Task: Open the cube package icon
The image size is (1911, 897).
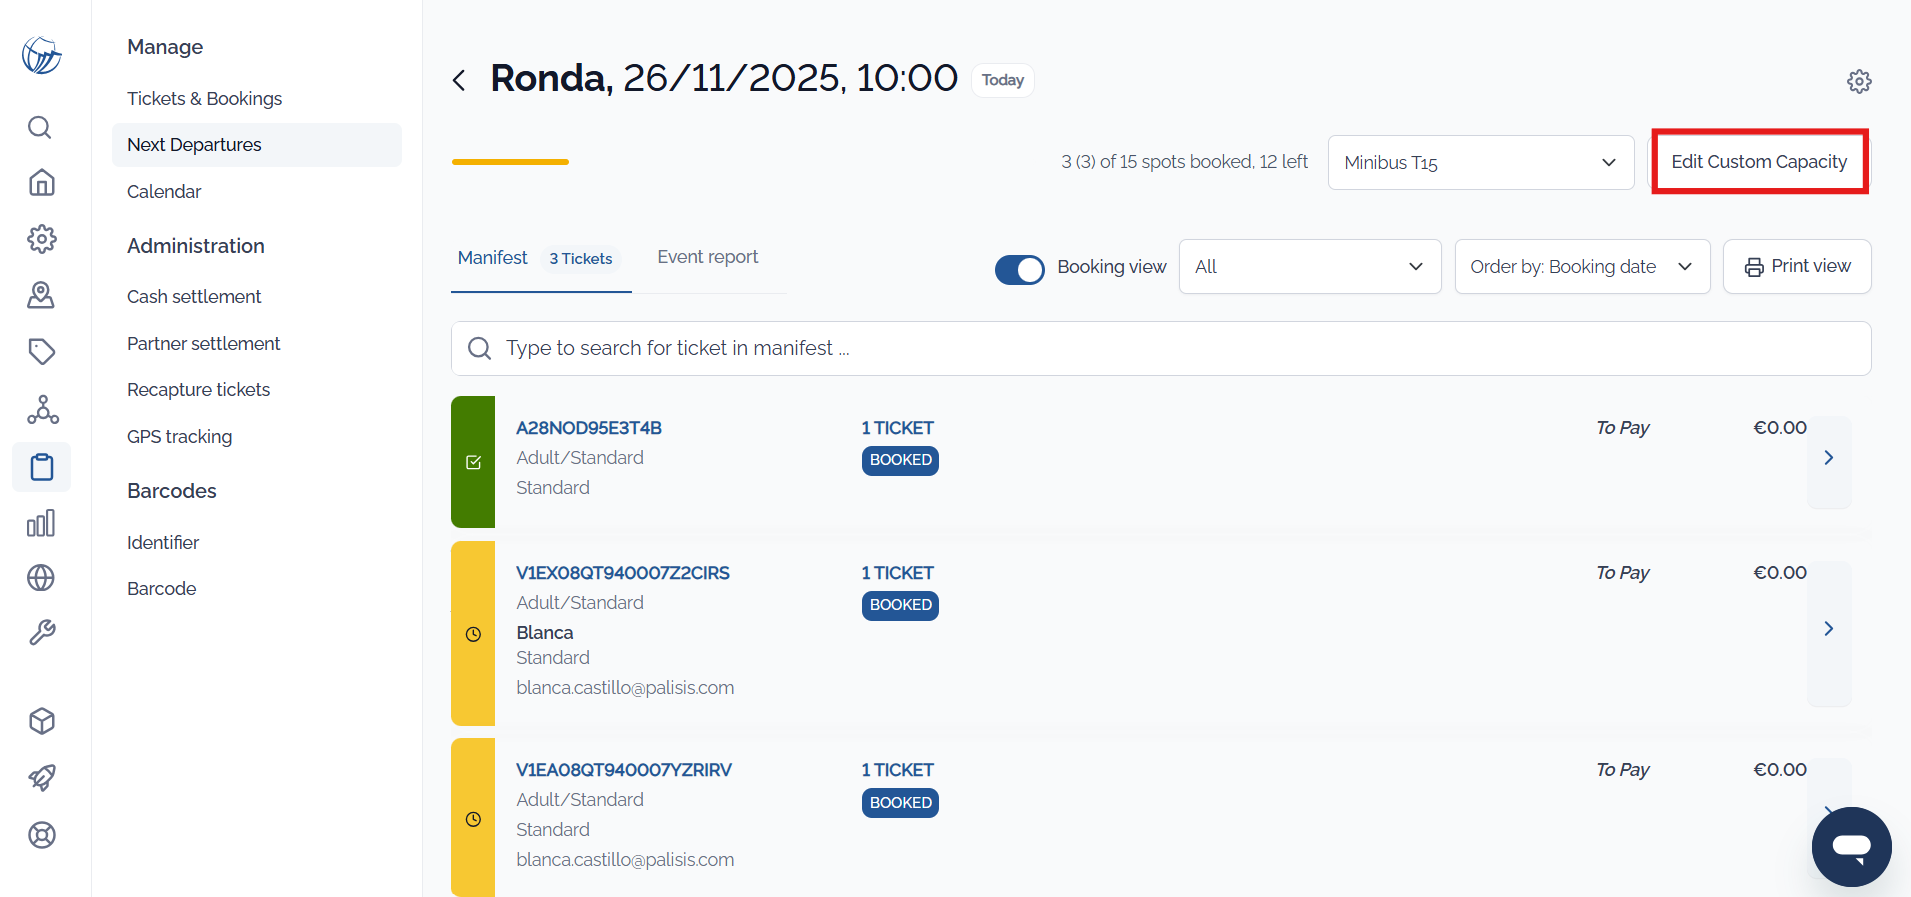Action: tap(42, 721)
